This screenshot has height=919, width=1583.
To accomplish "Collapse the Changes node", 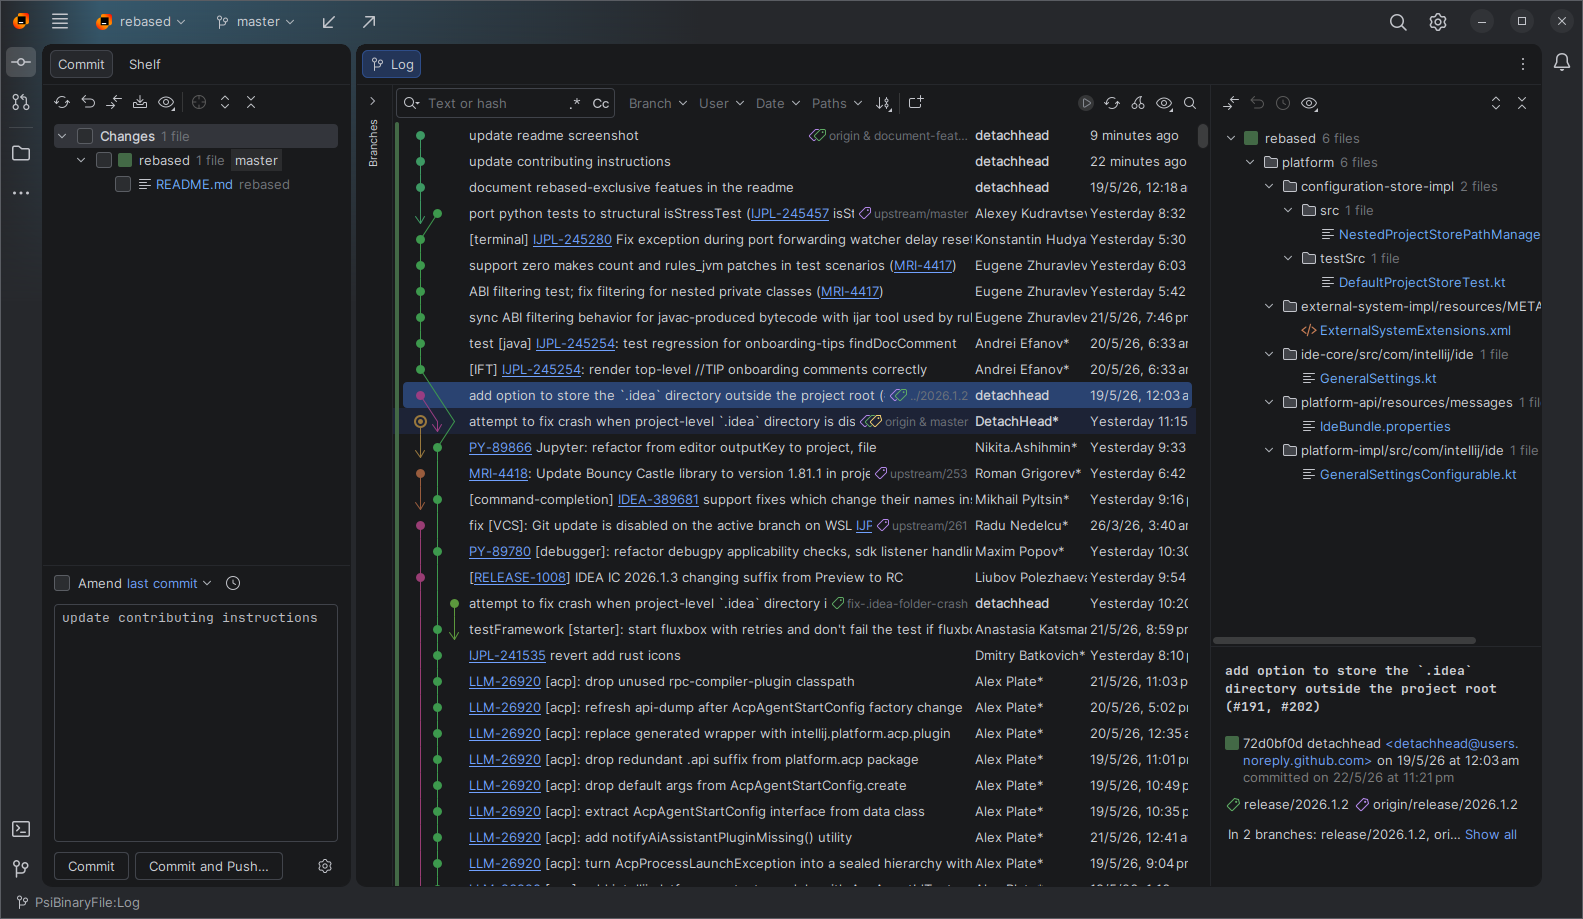I will click(x=62, y=136).
